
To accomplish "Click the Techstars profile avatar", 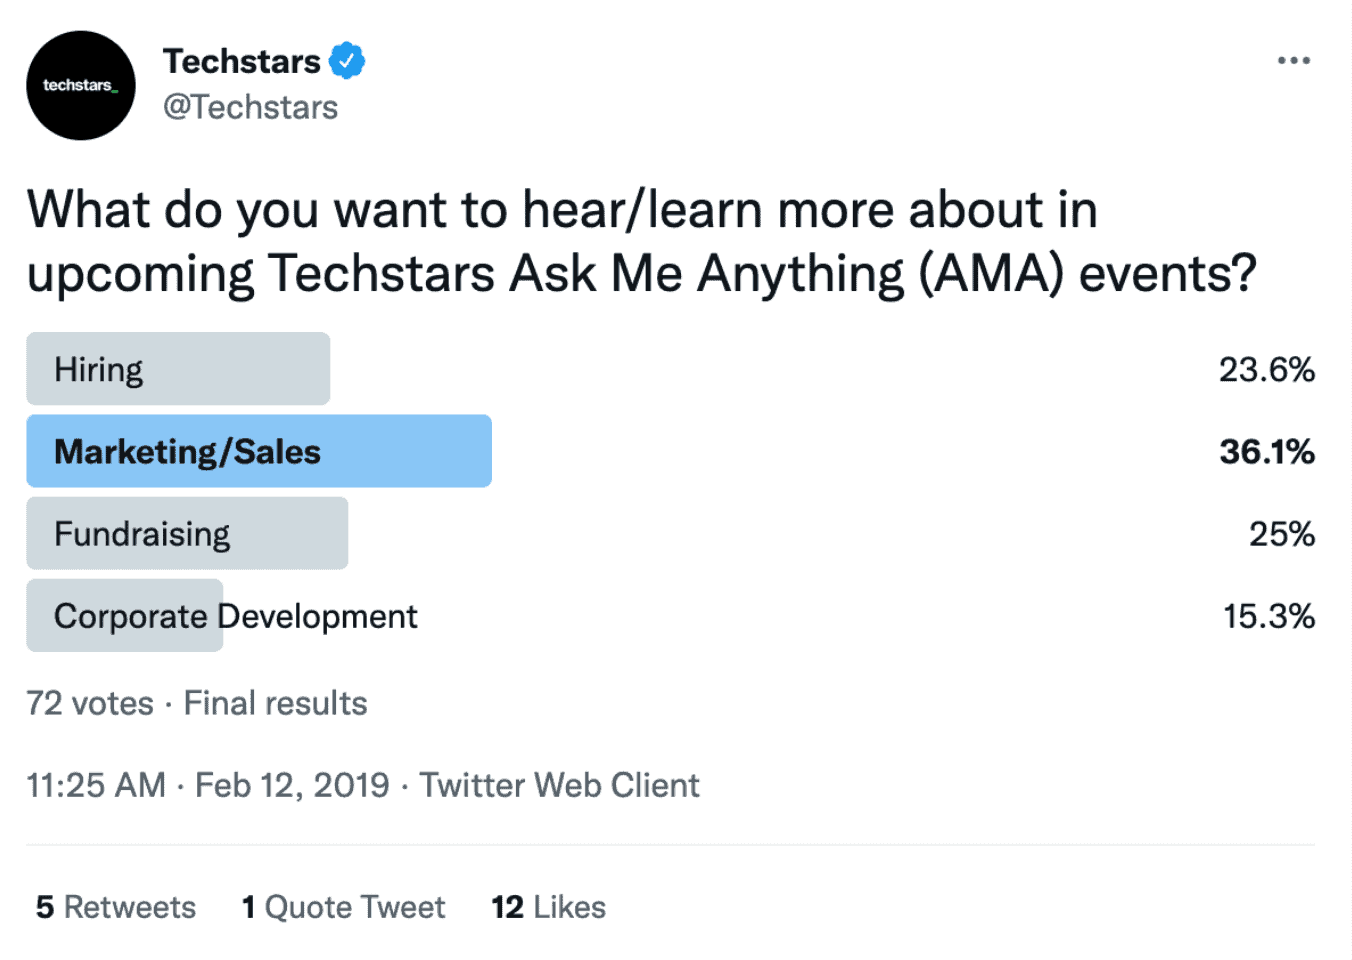I will pos(80,85).
